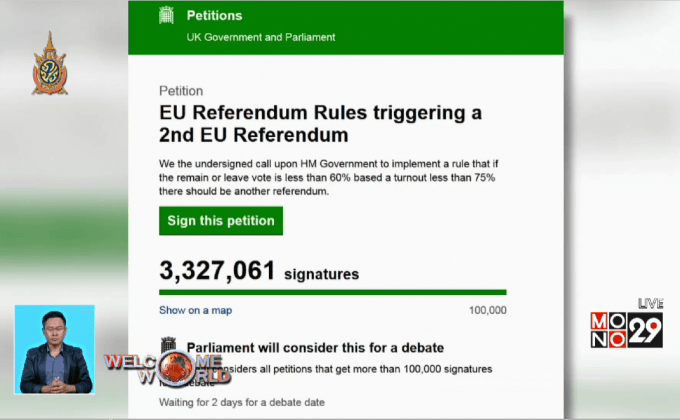This screenshot has width=680, height=420.
Task: Click the EU Referendum Rules petition title
Action: tap(320, 124)
